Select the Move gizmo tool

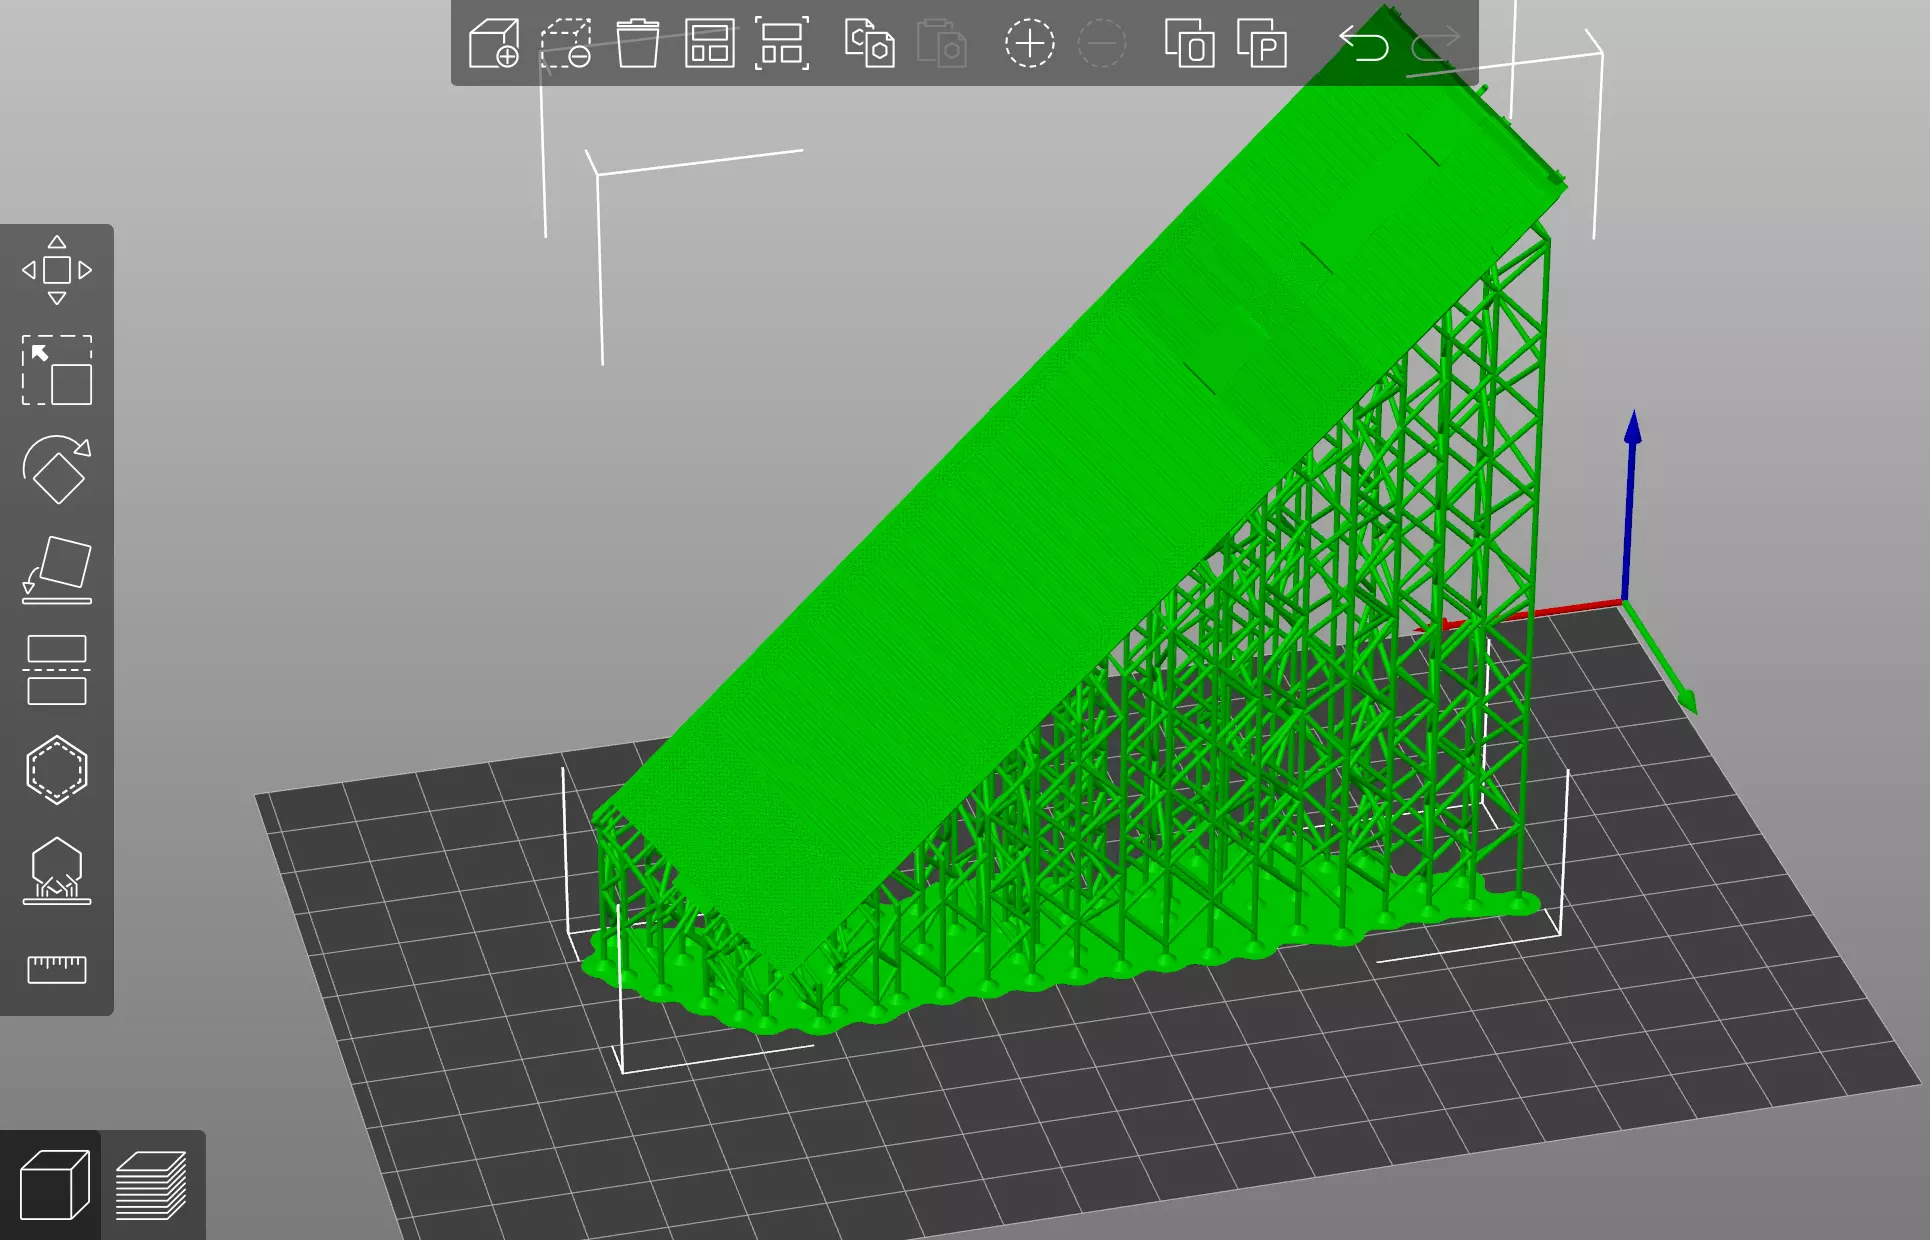(57, 270)
